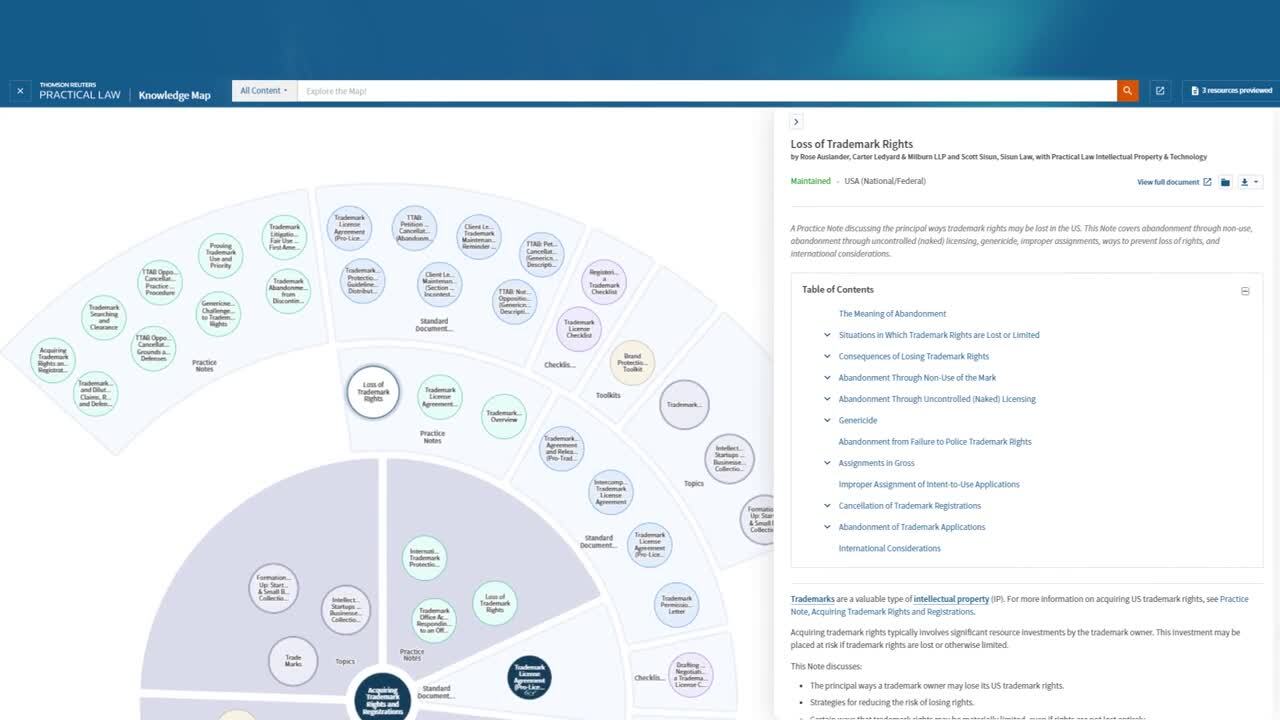Open the All Content filter dropdown

(264, 91)
